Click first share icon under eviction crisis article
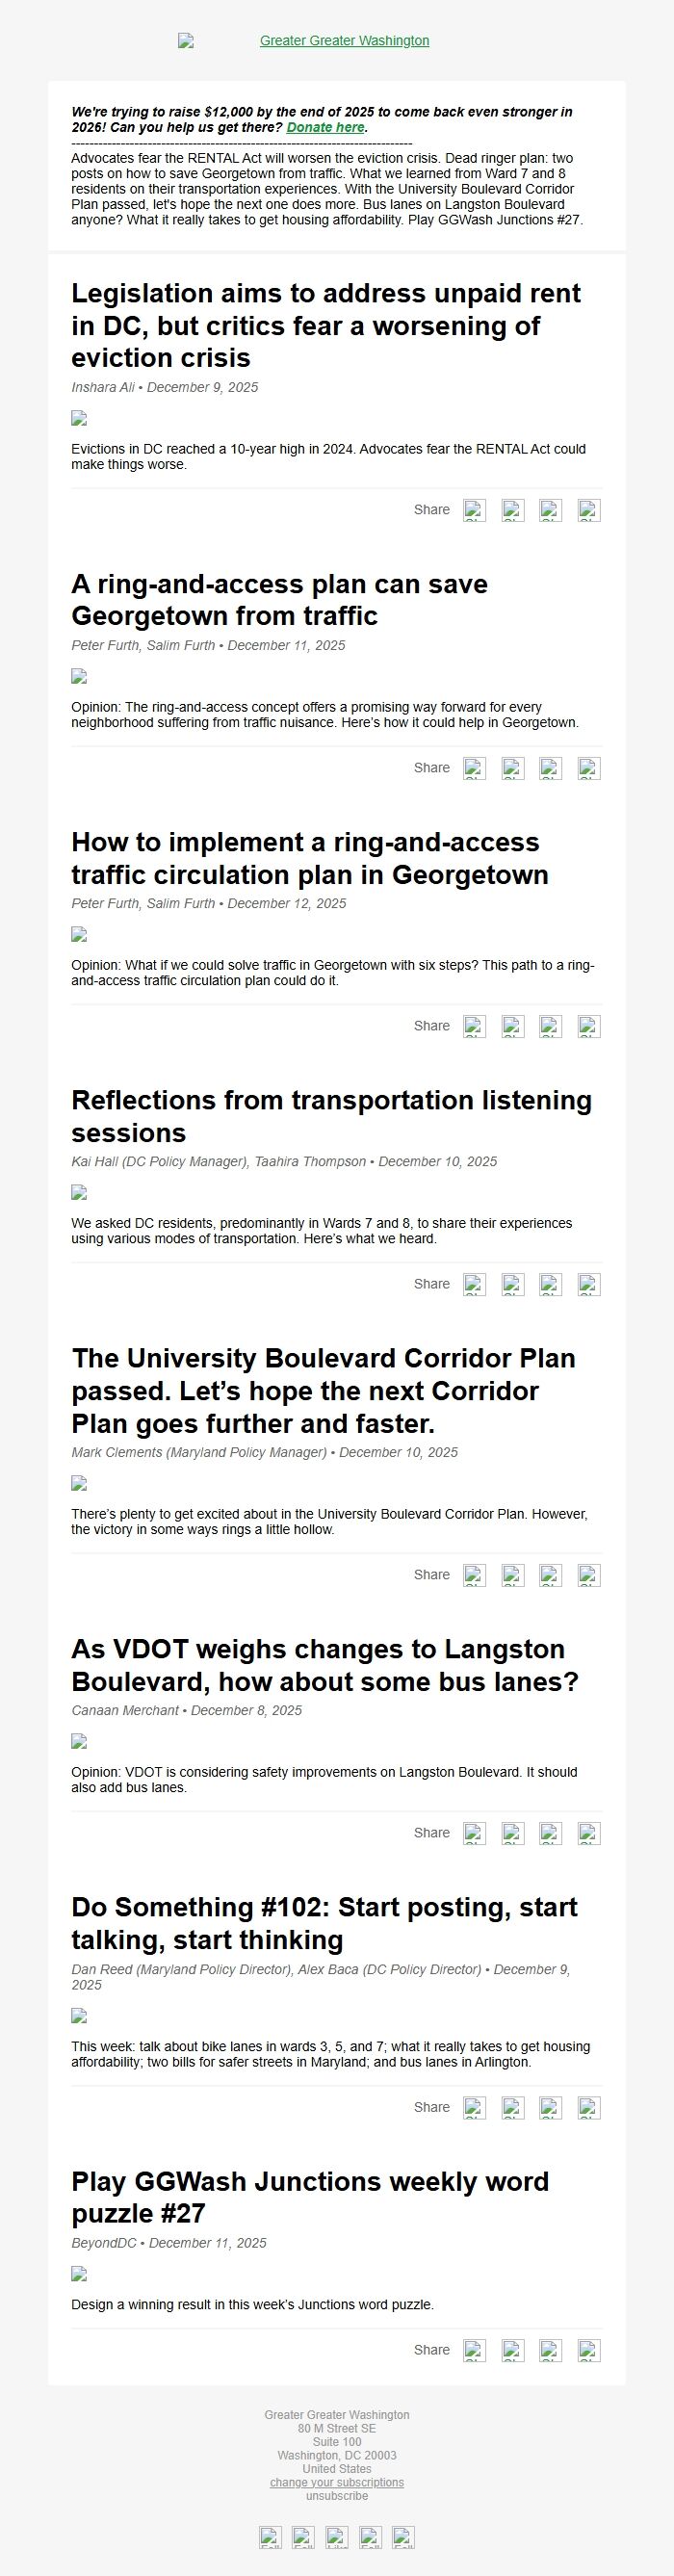This screenshot has width=674, height=2576. pos(474,510)
